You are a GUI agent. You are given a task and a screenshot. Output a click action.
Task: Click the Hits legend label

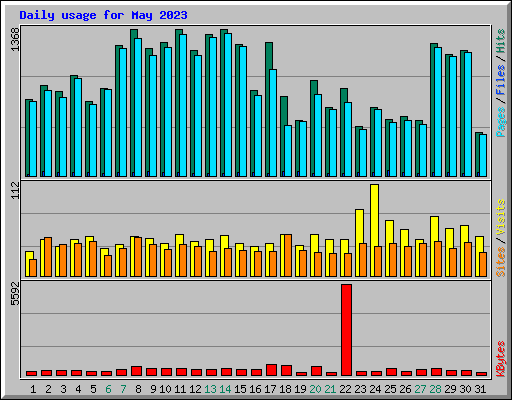(501, 41)
